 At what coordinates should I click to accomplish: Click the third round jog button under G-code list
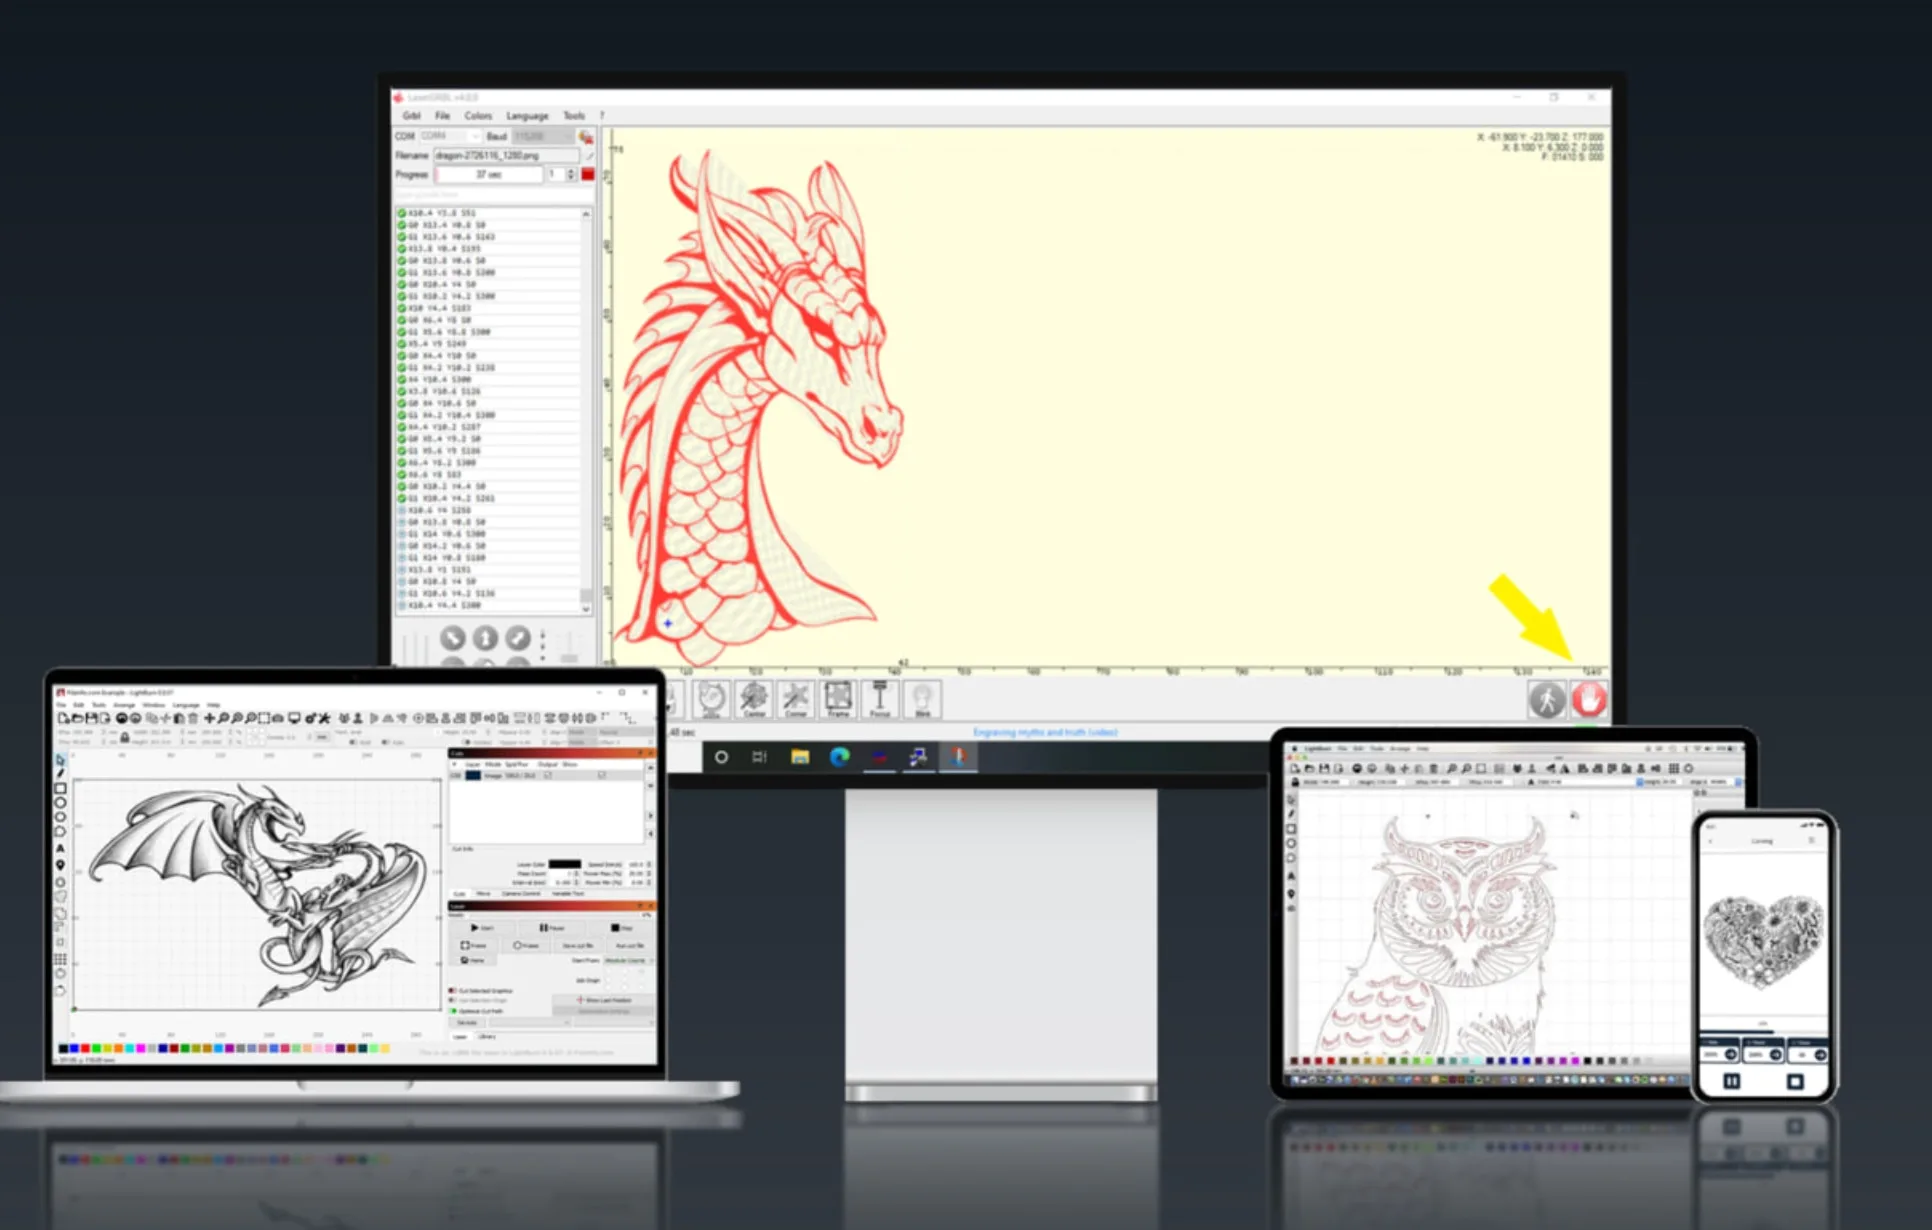tap(517, 638)
